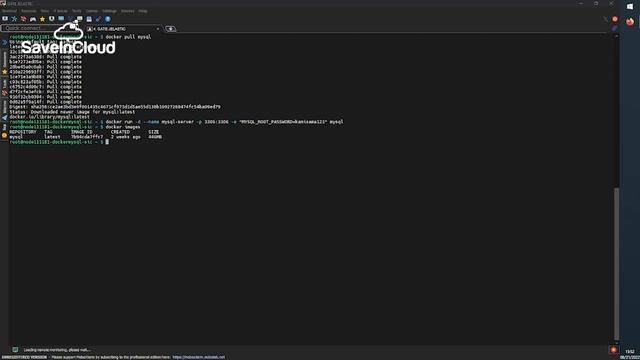Click the Games controller toolbar icon
This screenshot has height=360, width=640.
(x=33, y=19)
